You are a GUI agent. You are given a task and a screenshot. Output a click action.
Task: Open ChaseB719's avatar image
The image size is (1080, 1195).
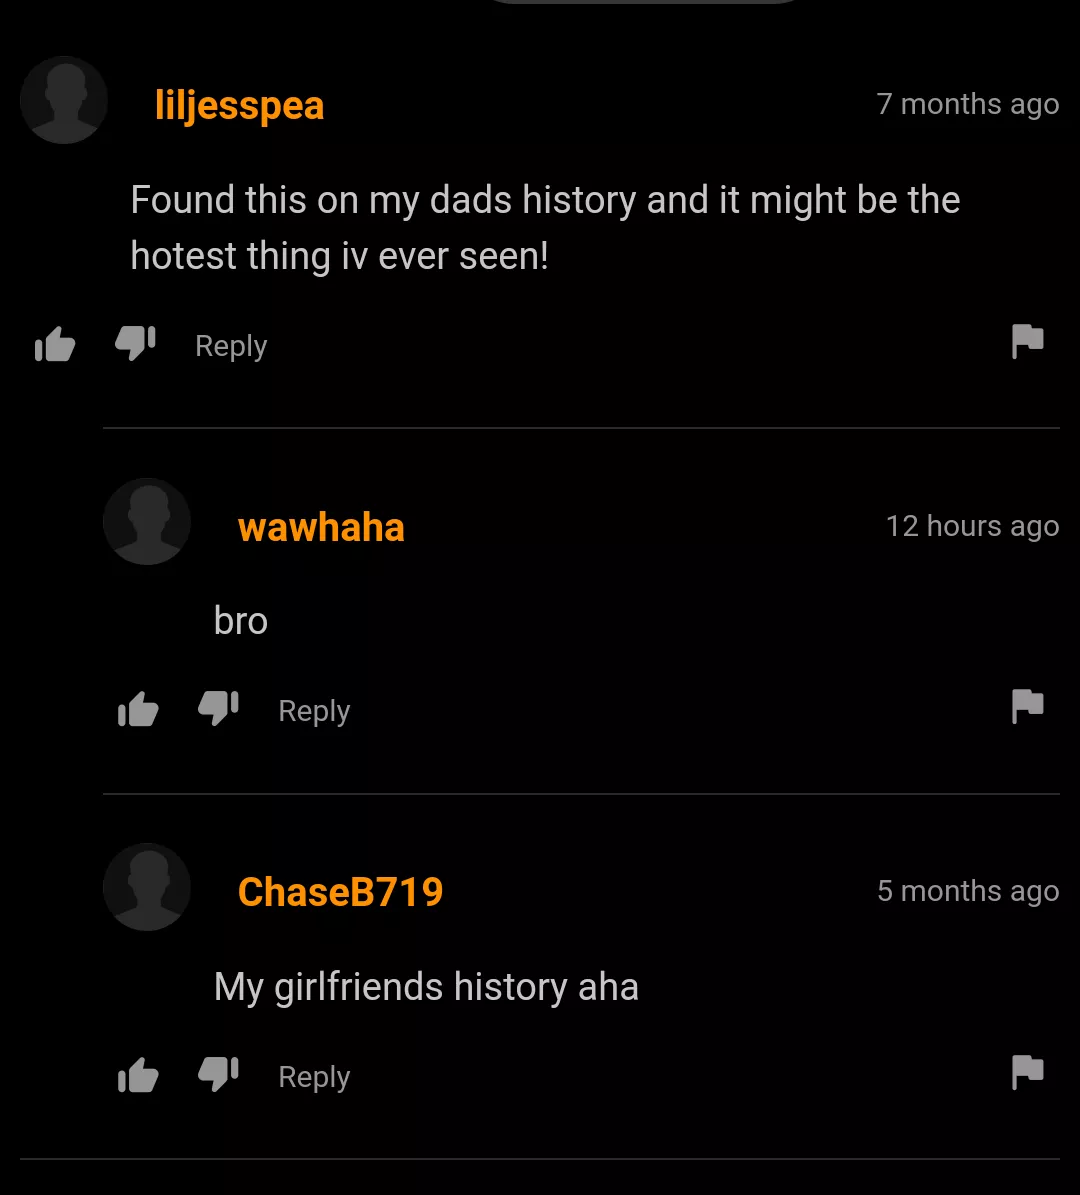coord(147,887)
